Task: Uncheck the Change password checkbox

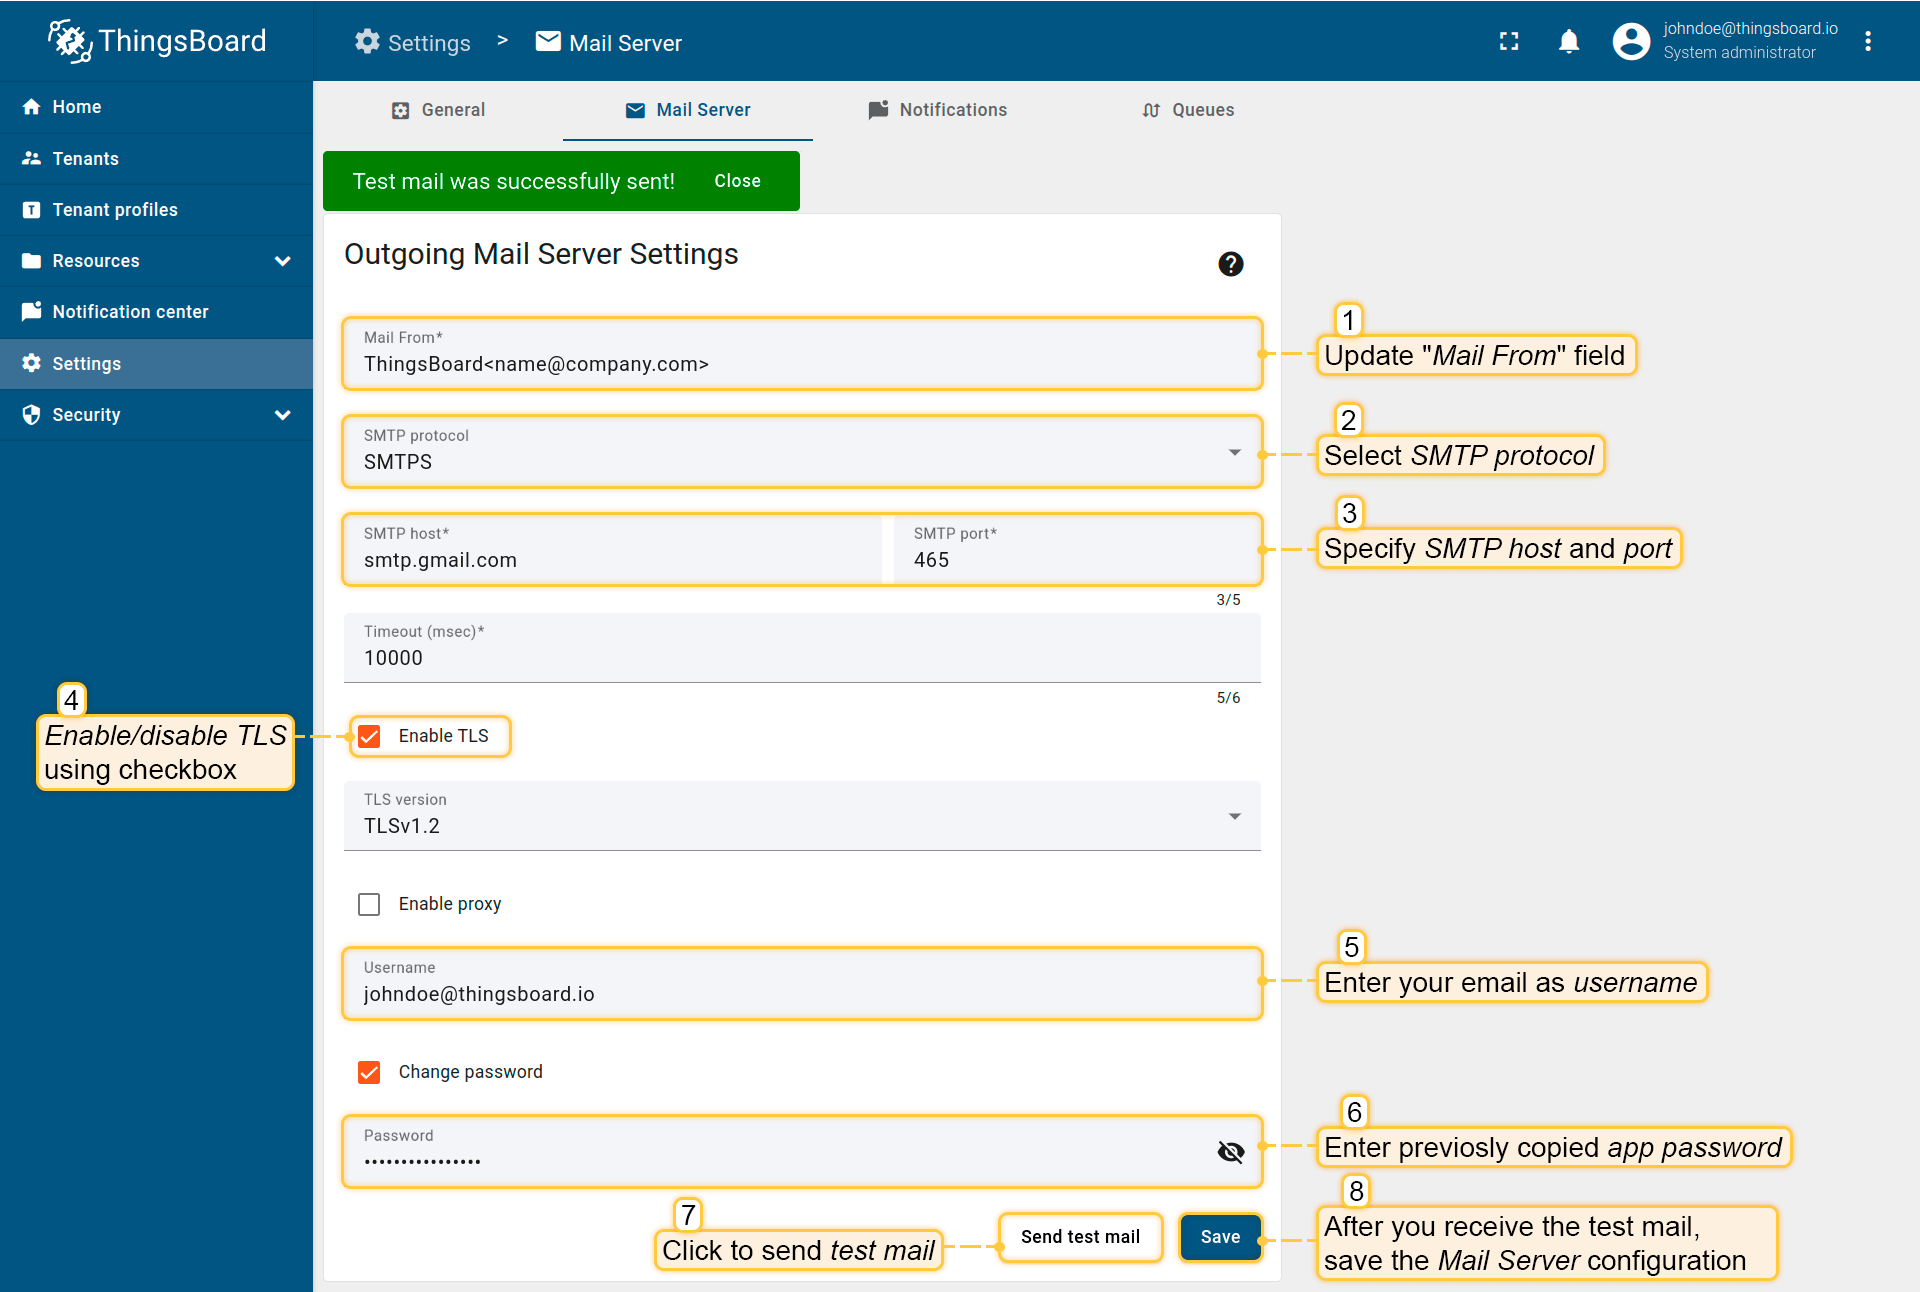Action: [369, 1073]
